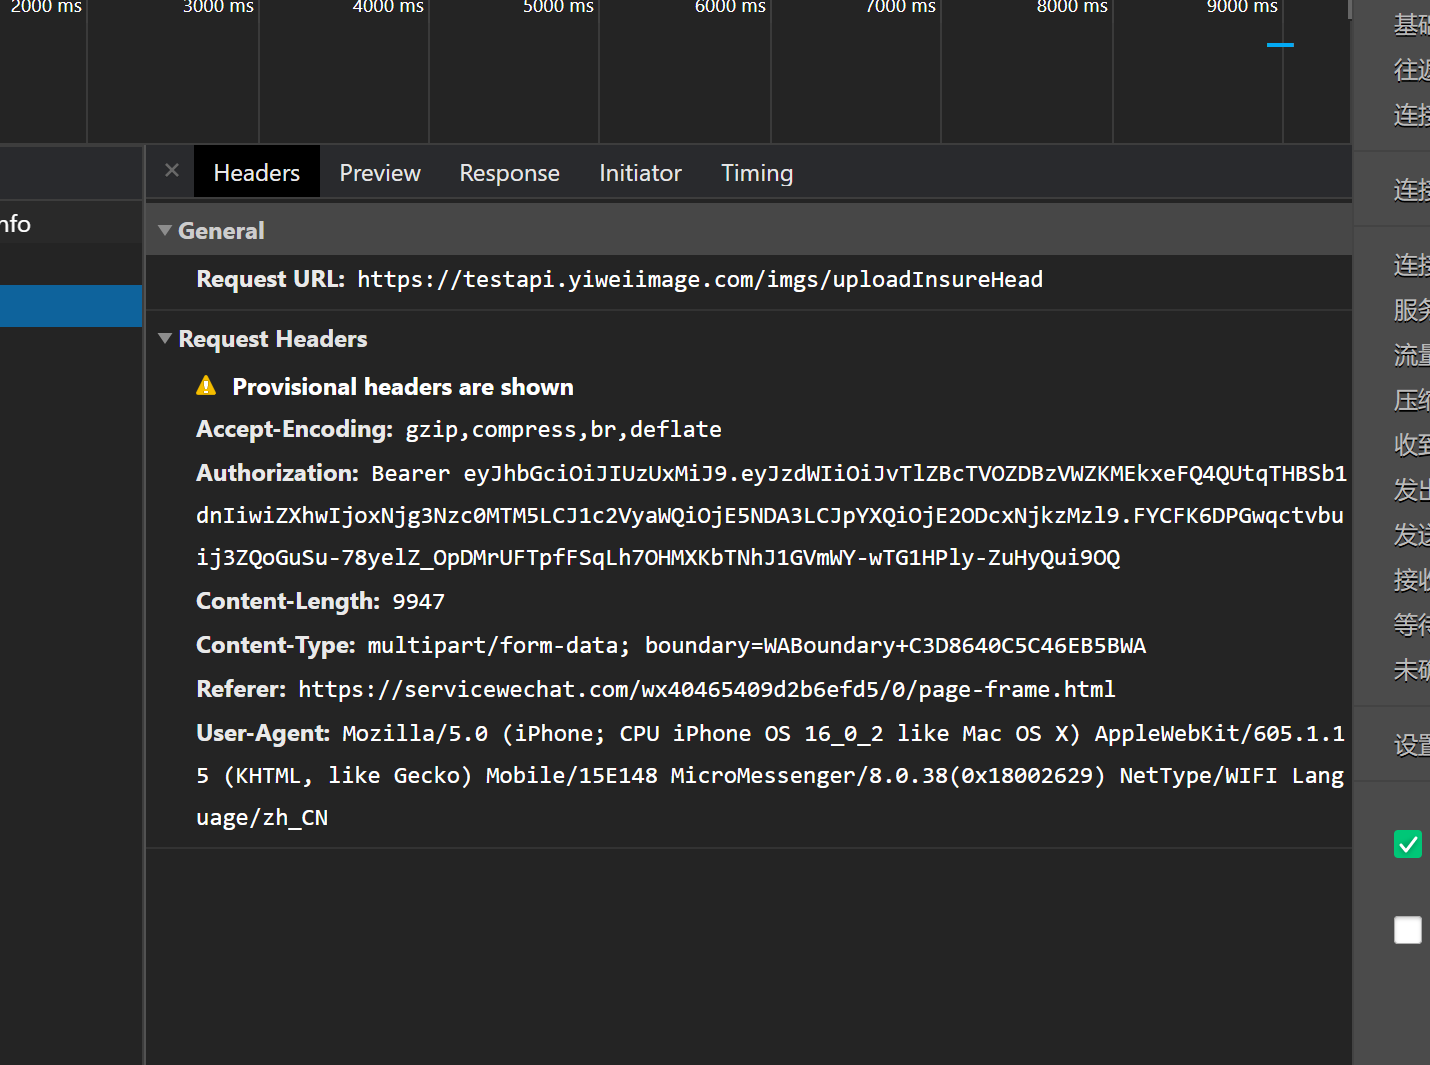Close the request details panel
1430x1065 pixels.
(x=172, y=171)
